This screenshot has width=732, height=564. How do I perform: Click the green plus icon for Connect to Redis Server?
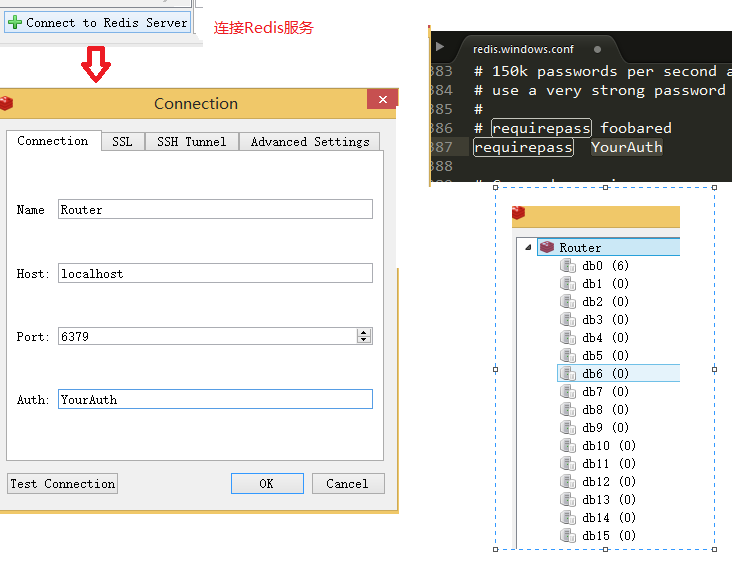coord(15,22)
